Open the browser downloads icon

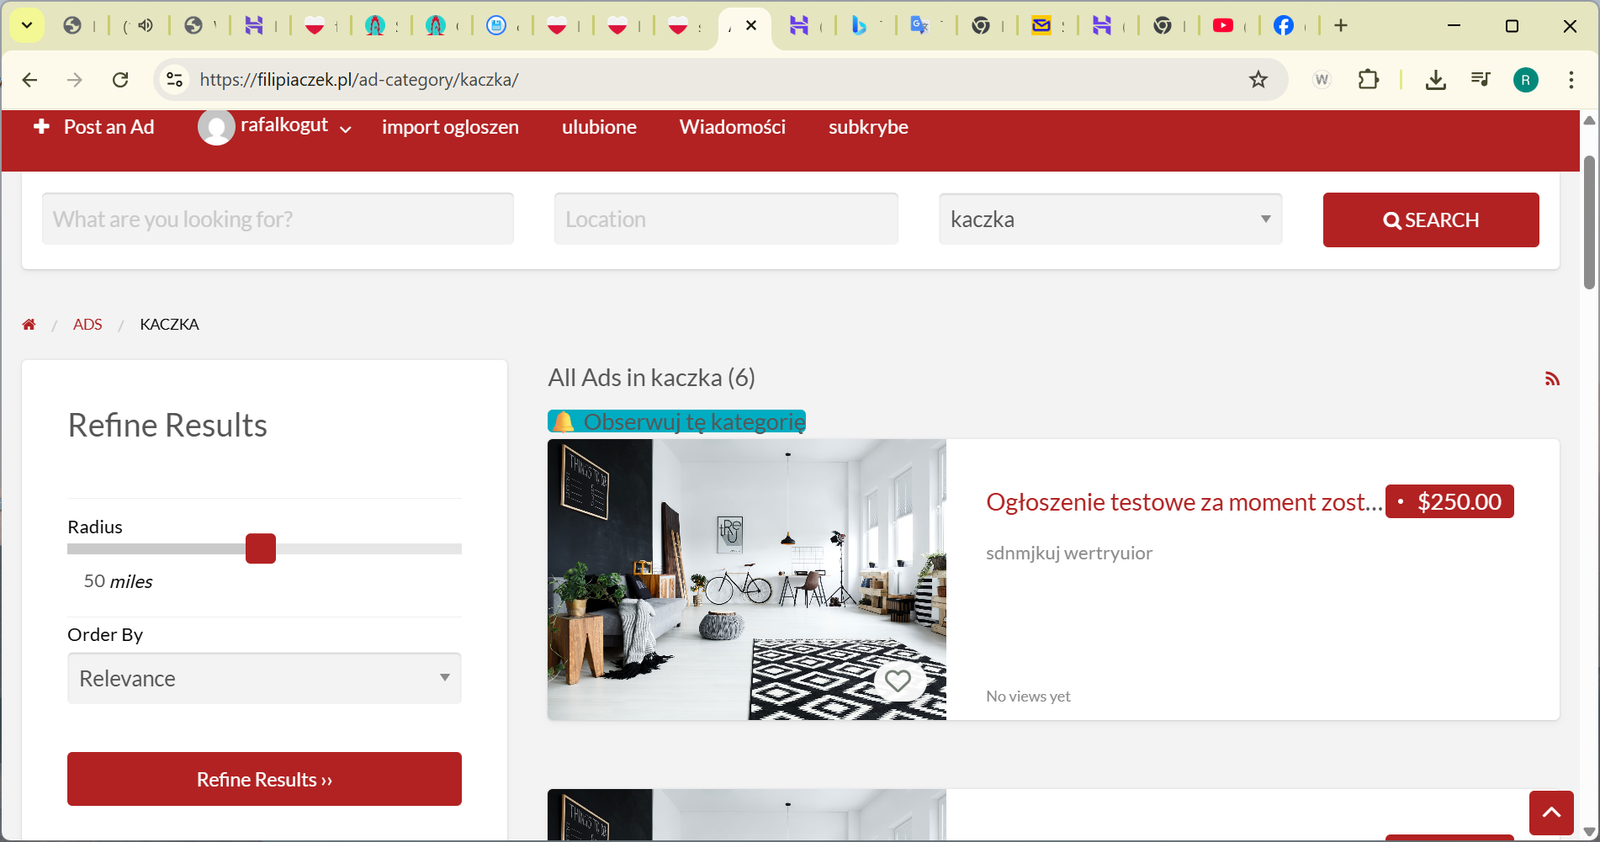tap(1435, 80)
